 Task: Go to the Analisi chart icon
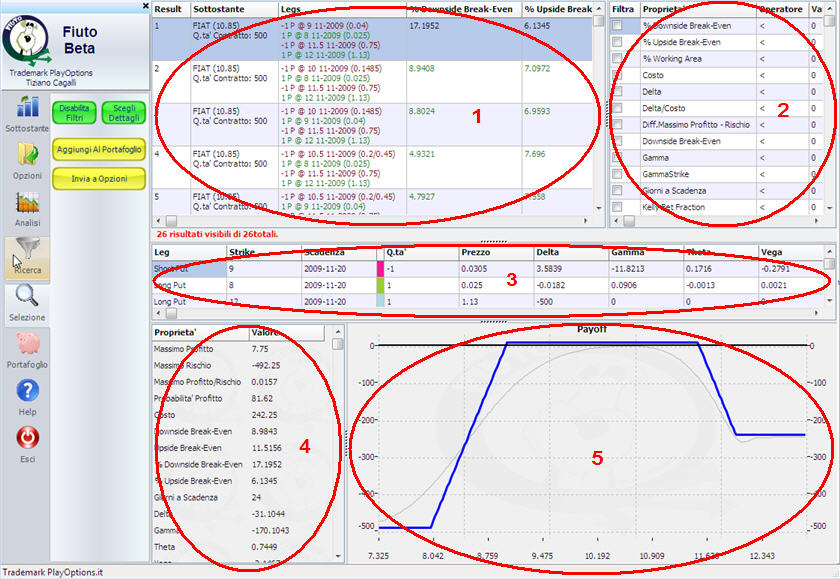(x=27, y=205)
